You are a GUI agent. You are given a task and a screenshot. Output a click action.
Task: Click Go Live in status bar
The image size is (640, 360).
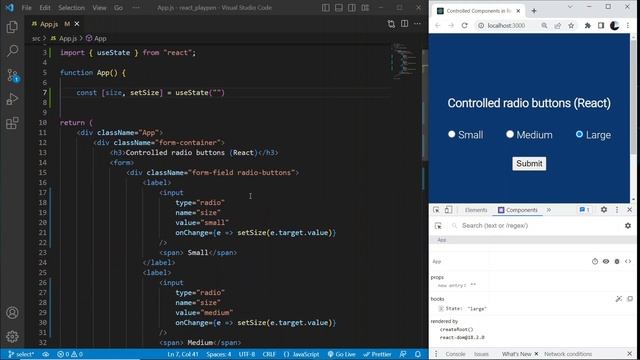pos(341,354)
